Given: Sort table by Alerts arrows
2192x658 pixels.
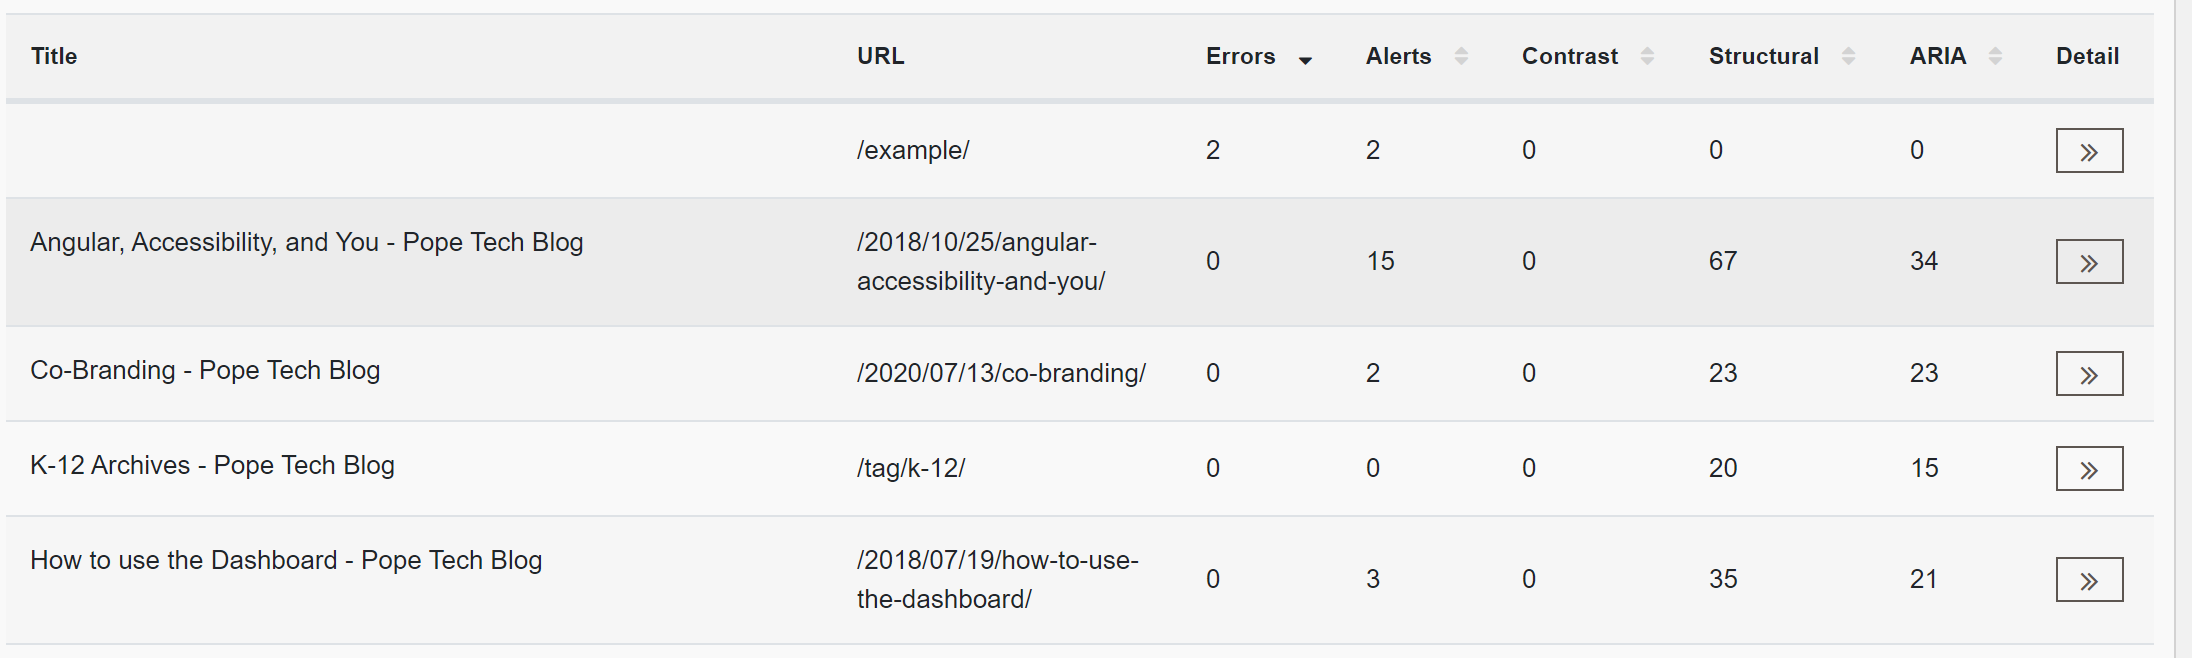Looking at the screenshot, I should pos(1461,56).
